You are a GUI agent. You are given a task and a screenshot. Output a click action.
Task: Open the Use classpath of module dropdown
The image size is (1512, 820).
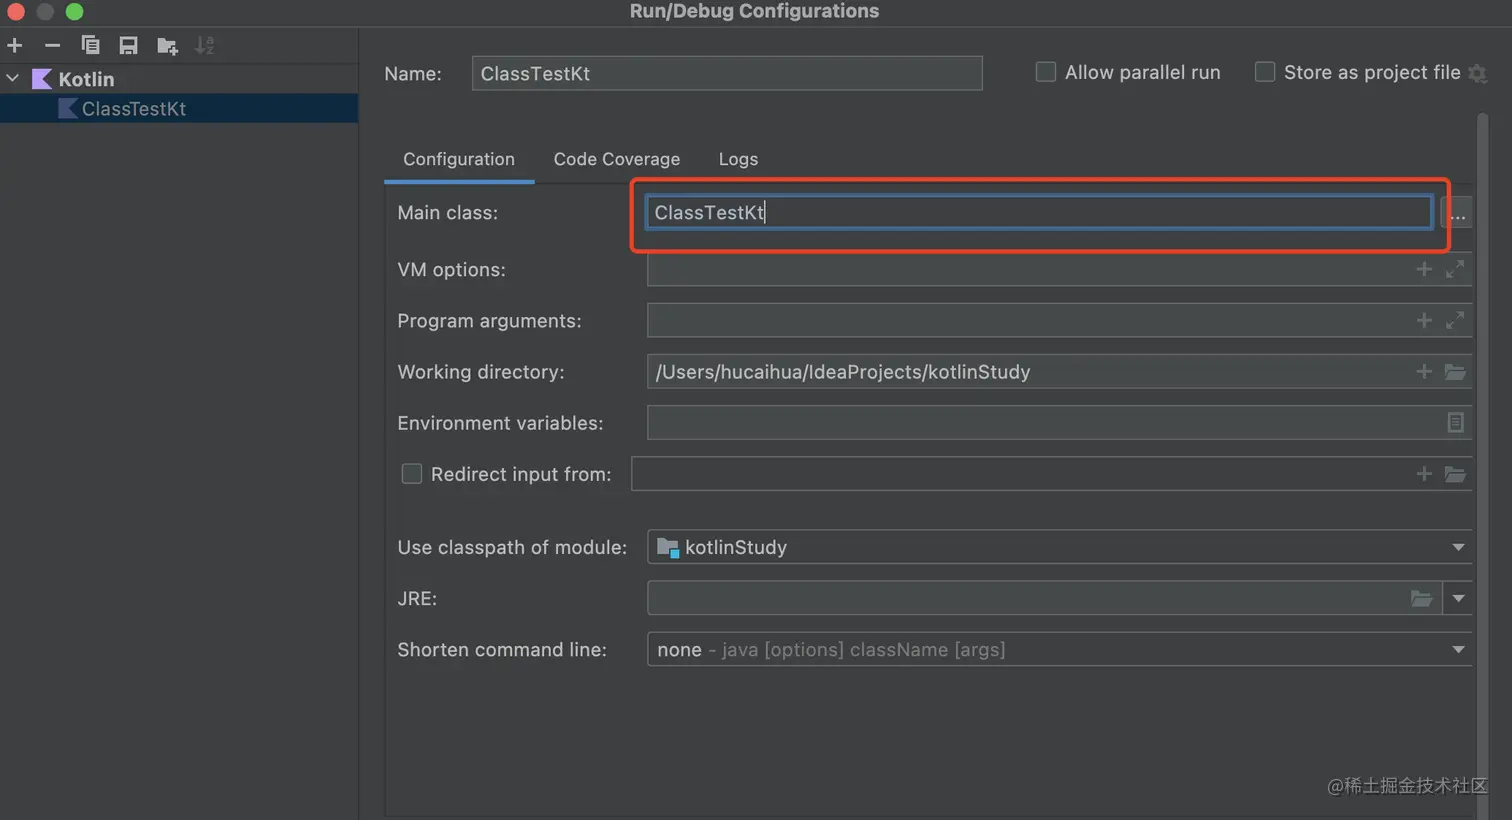[1458, 547]
